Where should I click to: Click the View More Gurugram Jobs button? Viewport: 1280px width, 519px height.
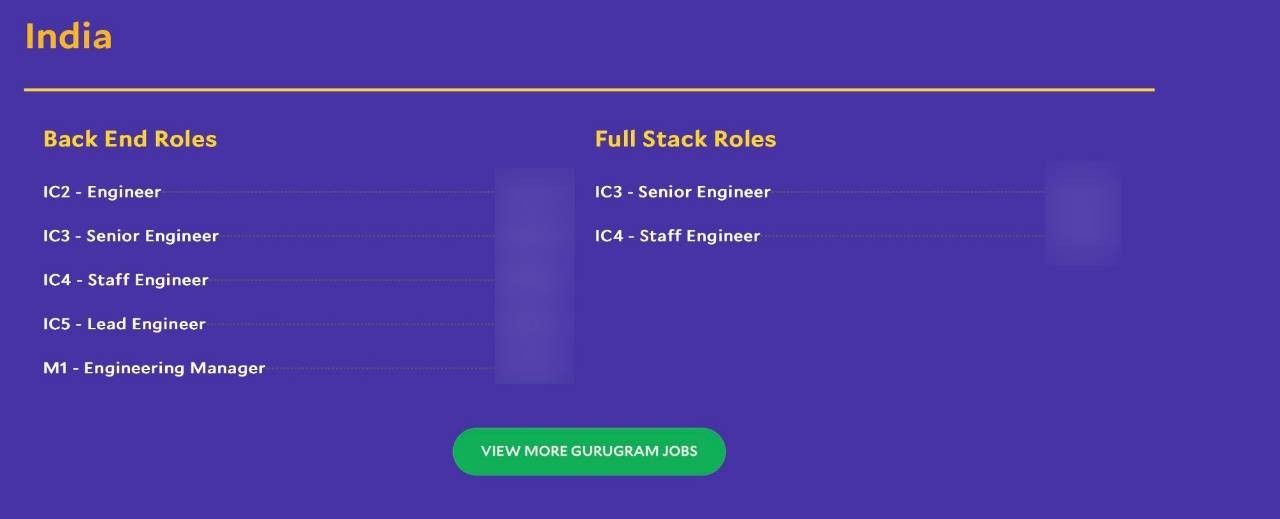(x=589, y=451)
